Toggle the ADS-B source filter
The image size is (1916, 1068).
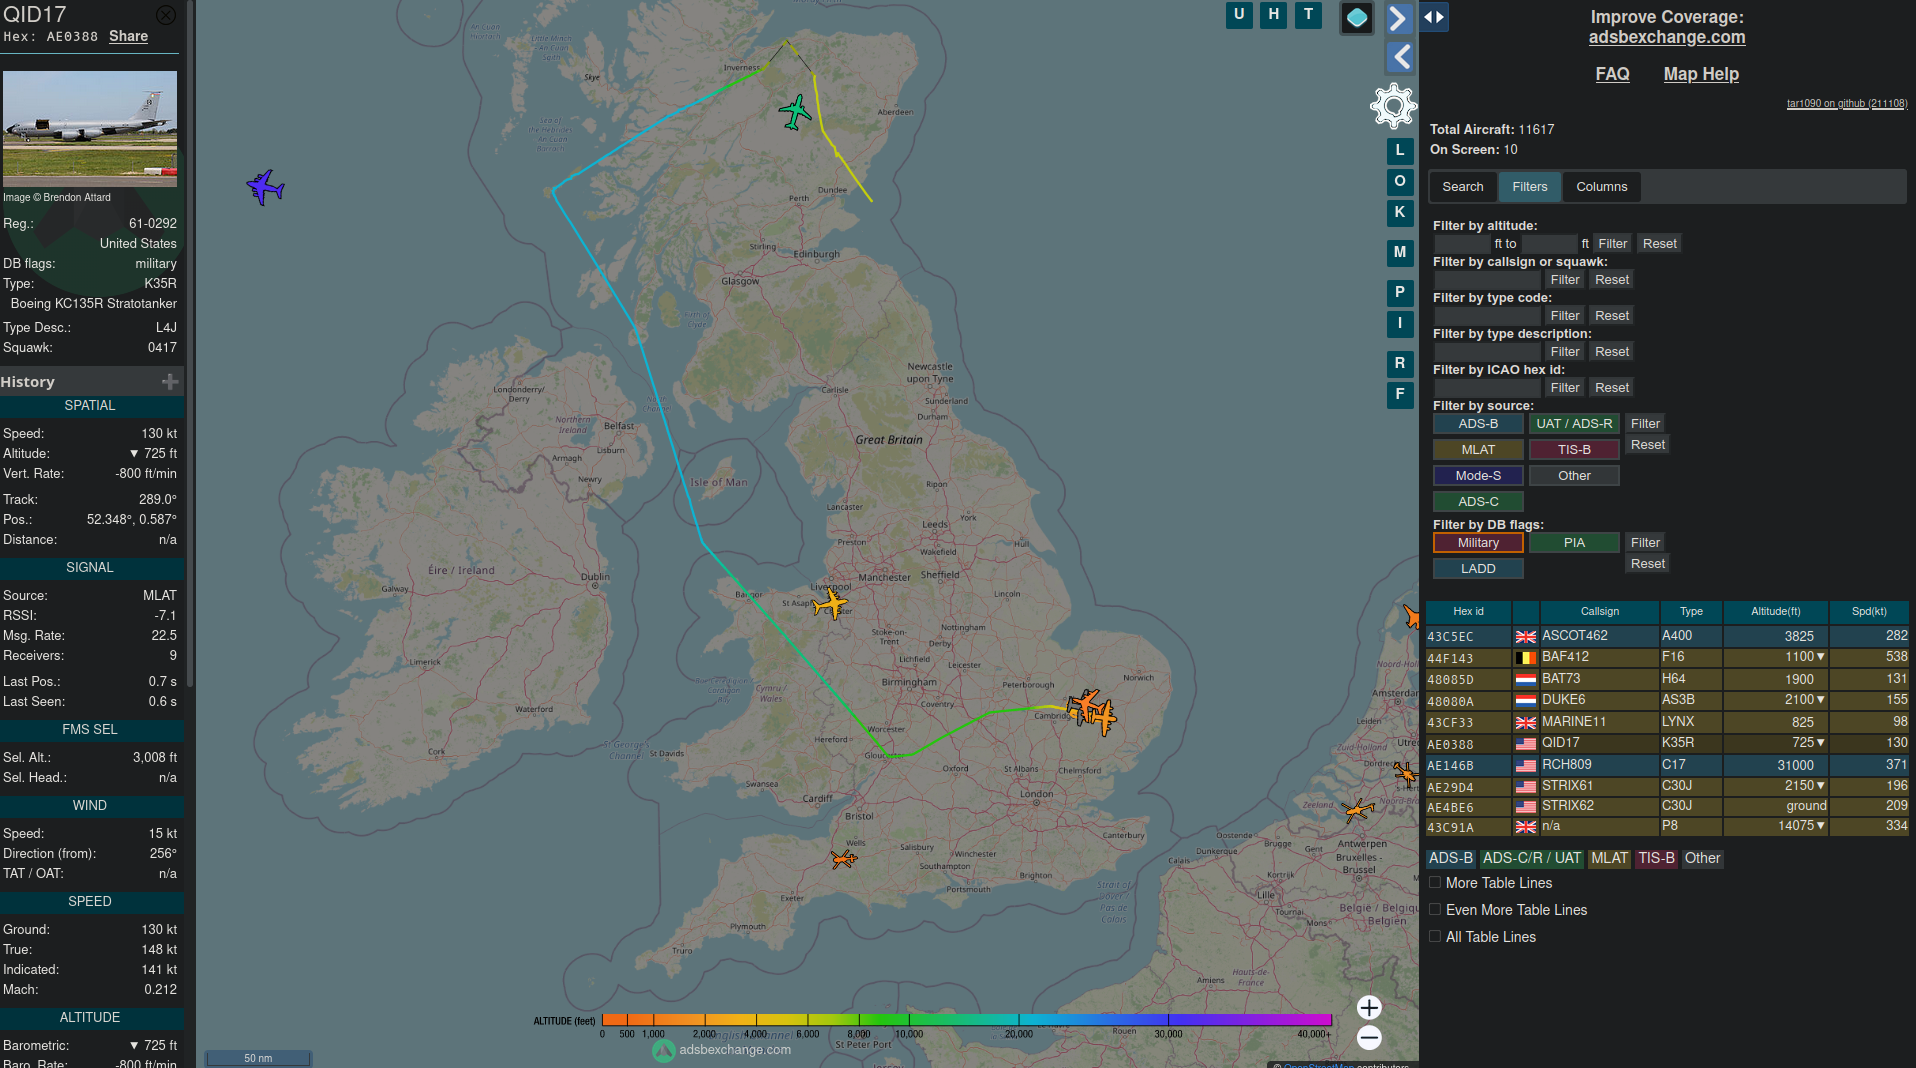pyautogui.click(x=1478, y=424)
